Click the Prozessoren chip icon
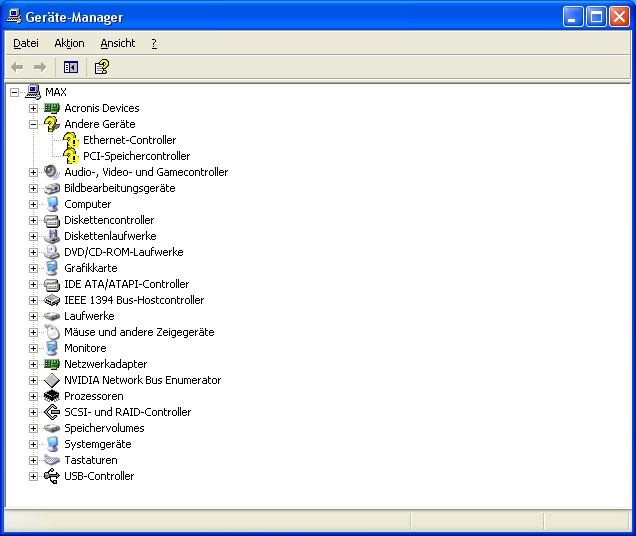This screenshot has width=636, height=536. tap(52, 396)
